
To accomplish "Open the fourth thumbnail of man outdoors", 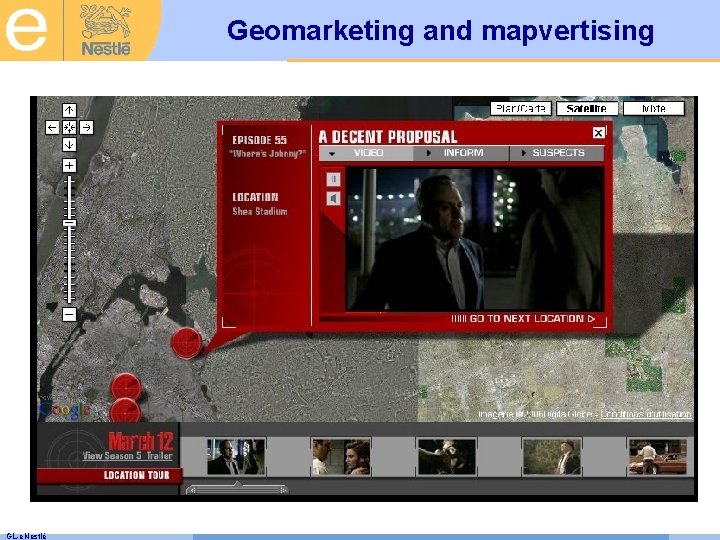I will (x=552, y=456).
